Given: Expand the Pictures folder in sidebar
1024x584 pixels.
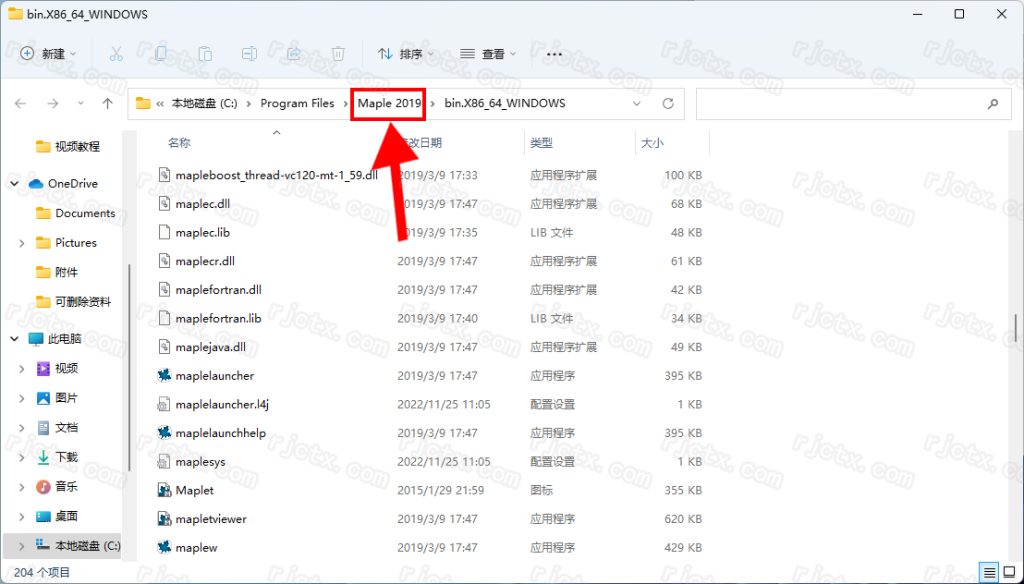Looking at the screenshot, I should (x=22, y=243).
